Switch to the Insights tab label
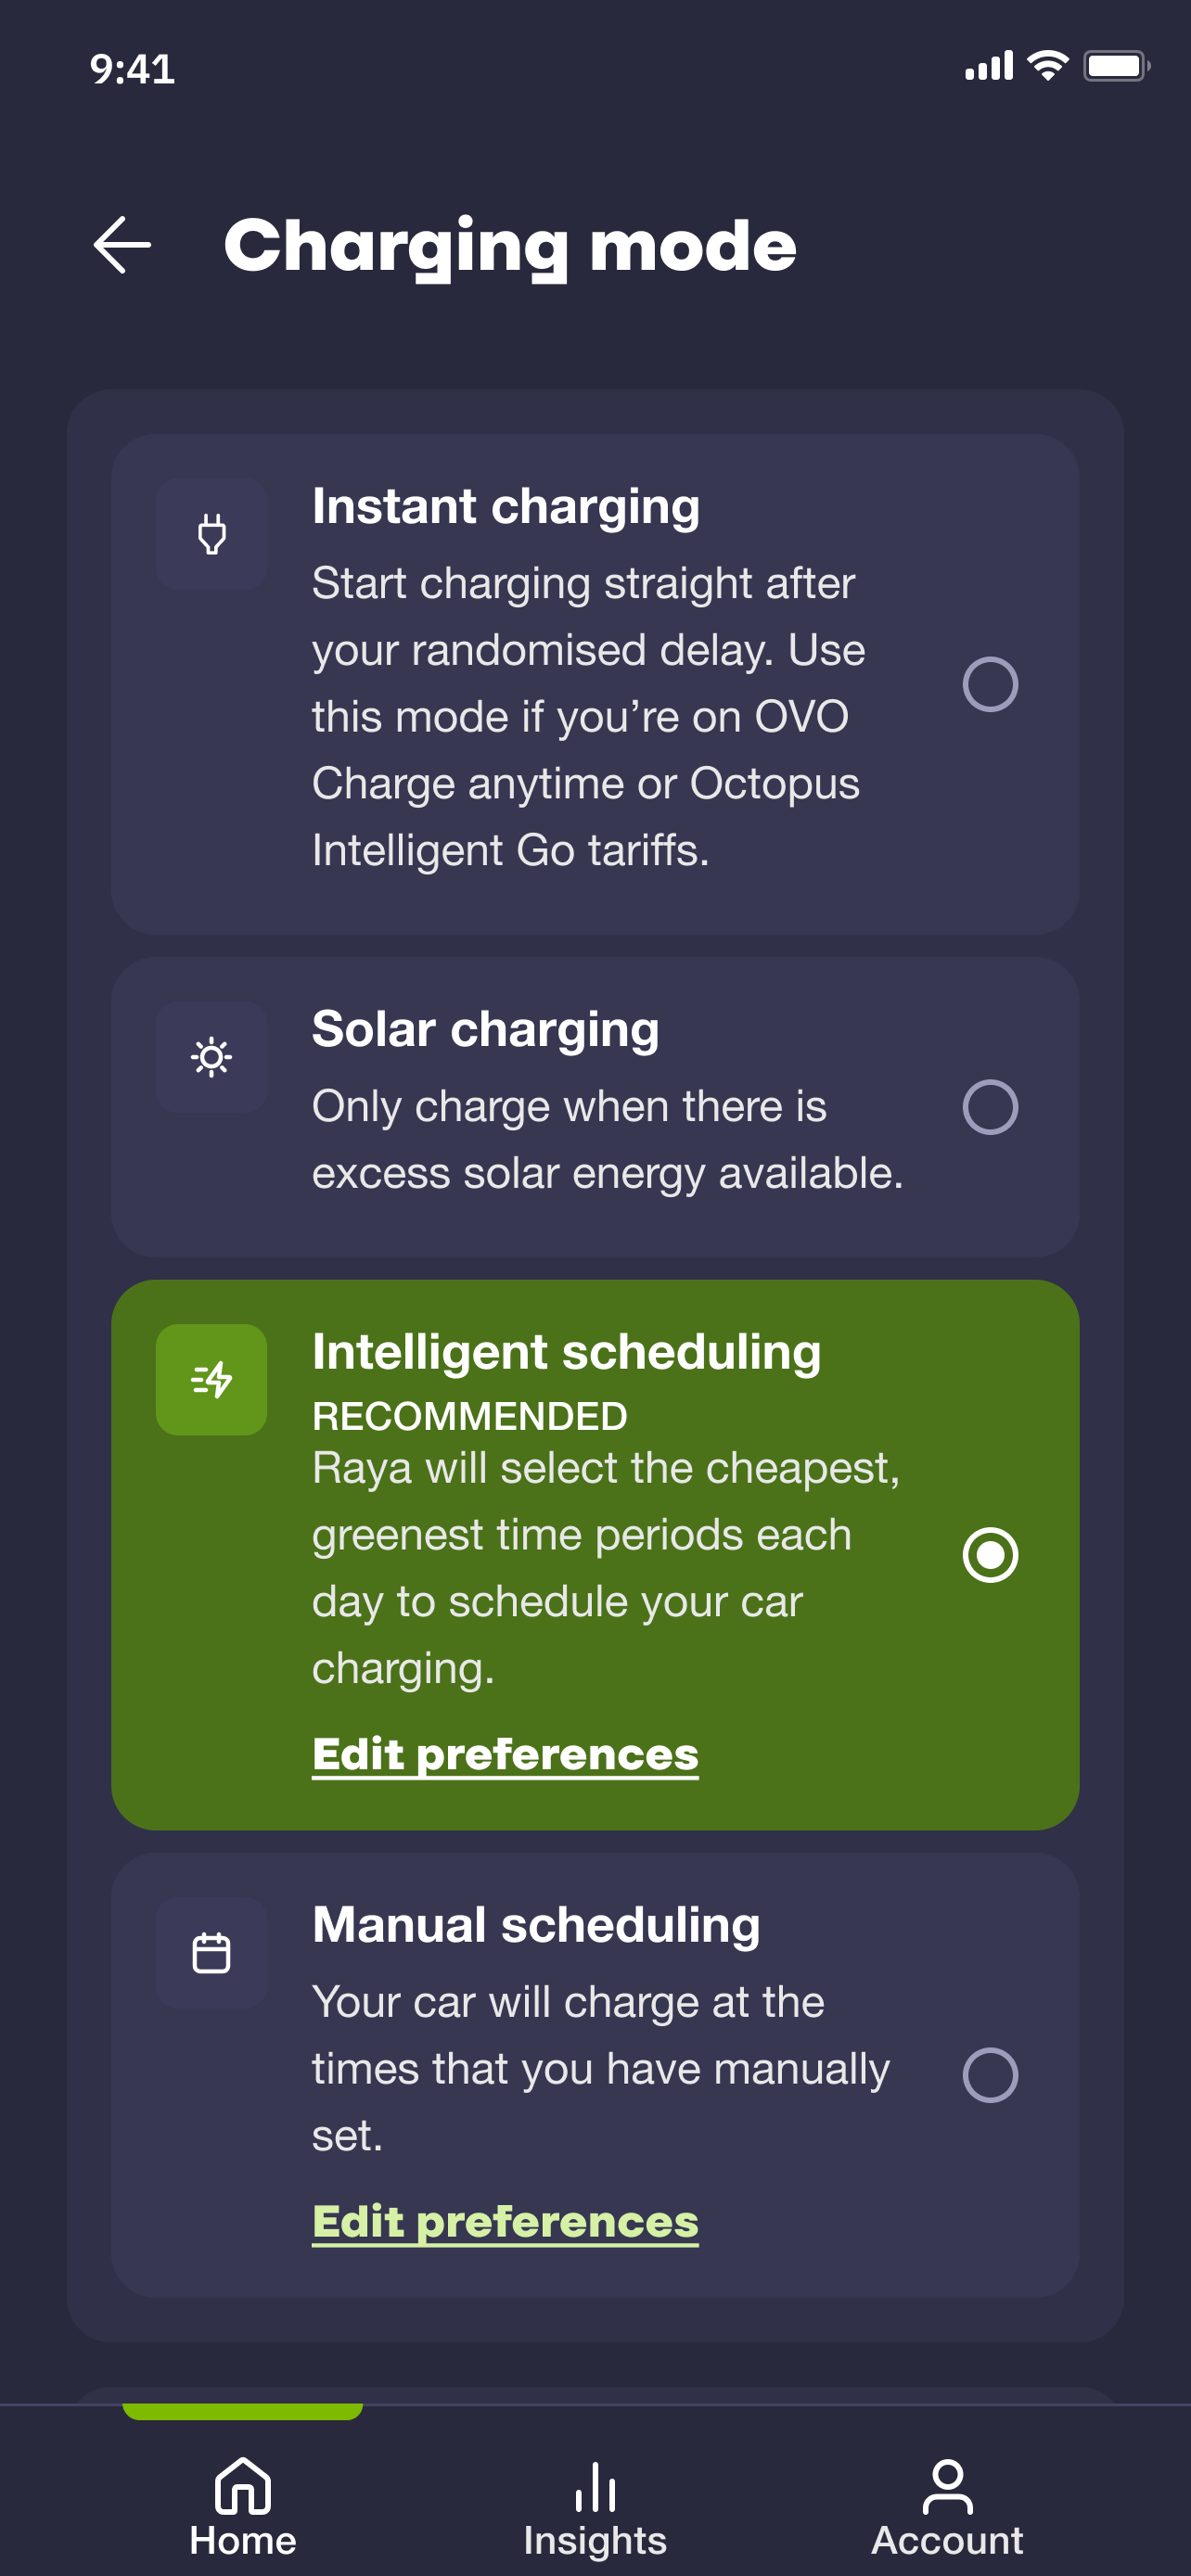 point(595,2541)
